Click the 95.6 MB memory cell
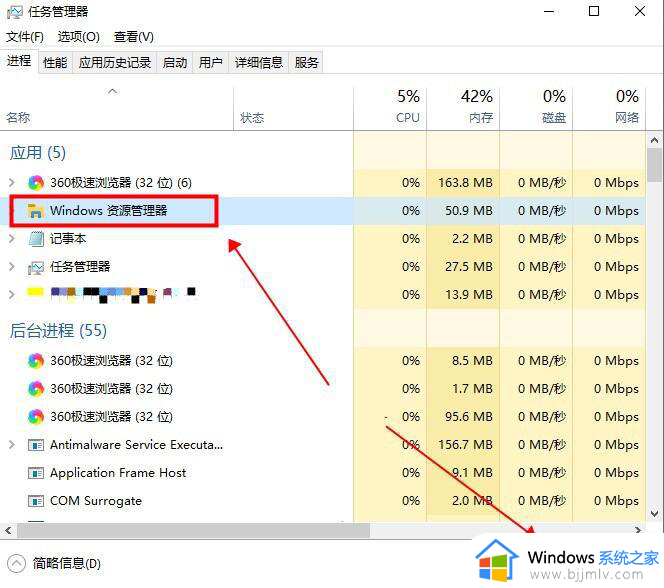This screenshot has height=588, width=664. (463, 417)
